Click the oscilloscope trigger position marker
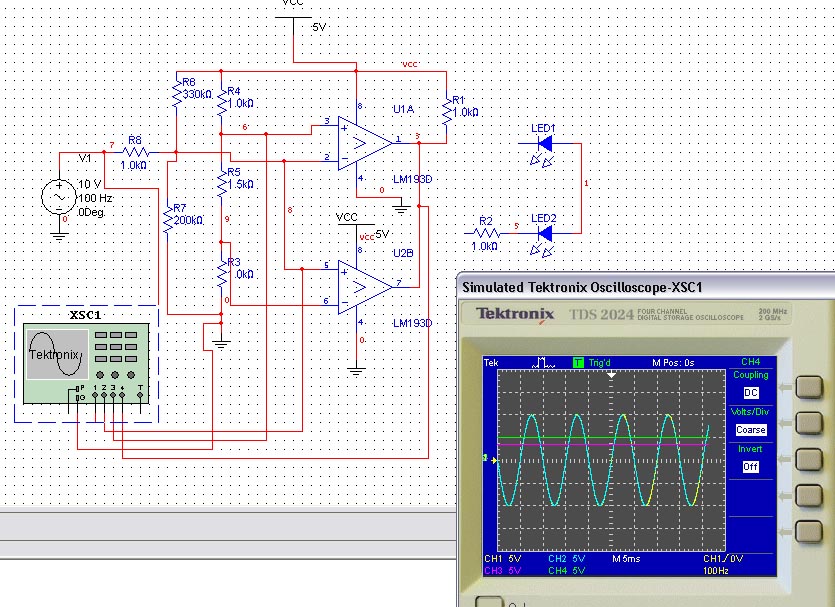The image size is (835, 607). (x=611, y=375)
